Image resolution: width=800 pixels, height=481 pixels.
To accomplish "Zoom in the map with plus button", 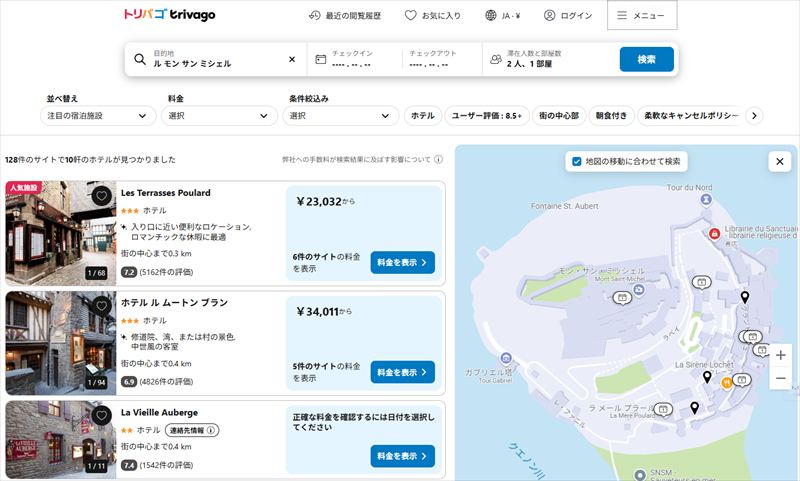I will click(781, 356).
